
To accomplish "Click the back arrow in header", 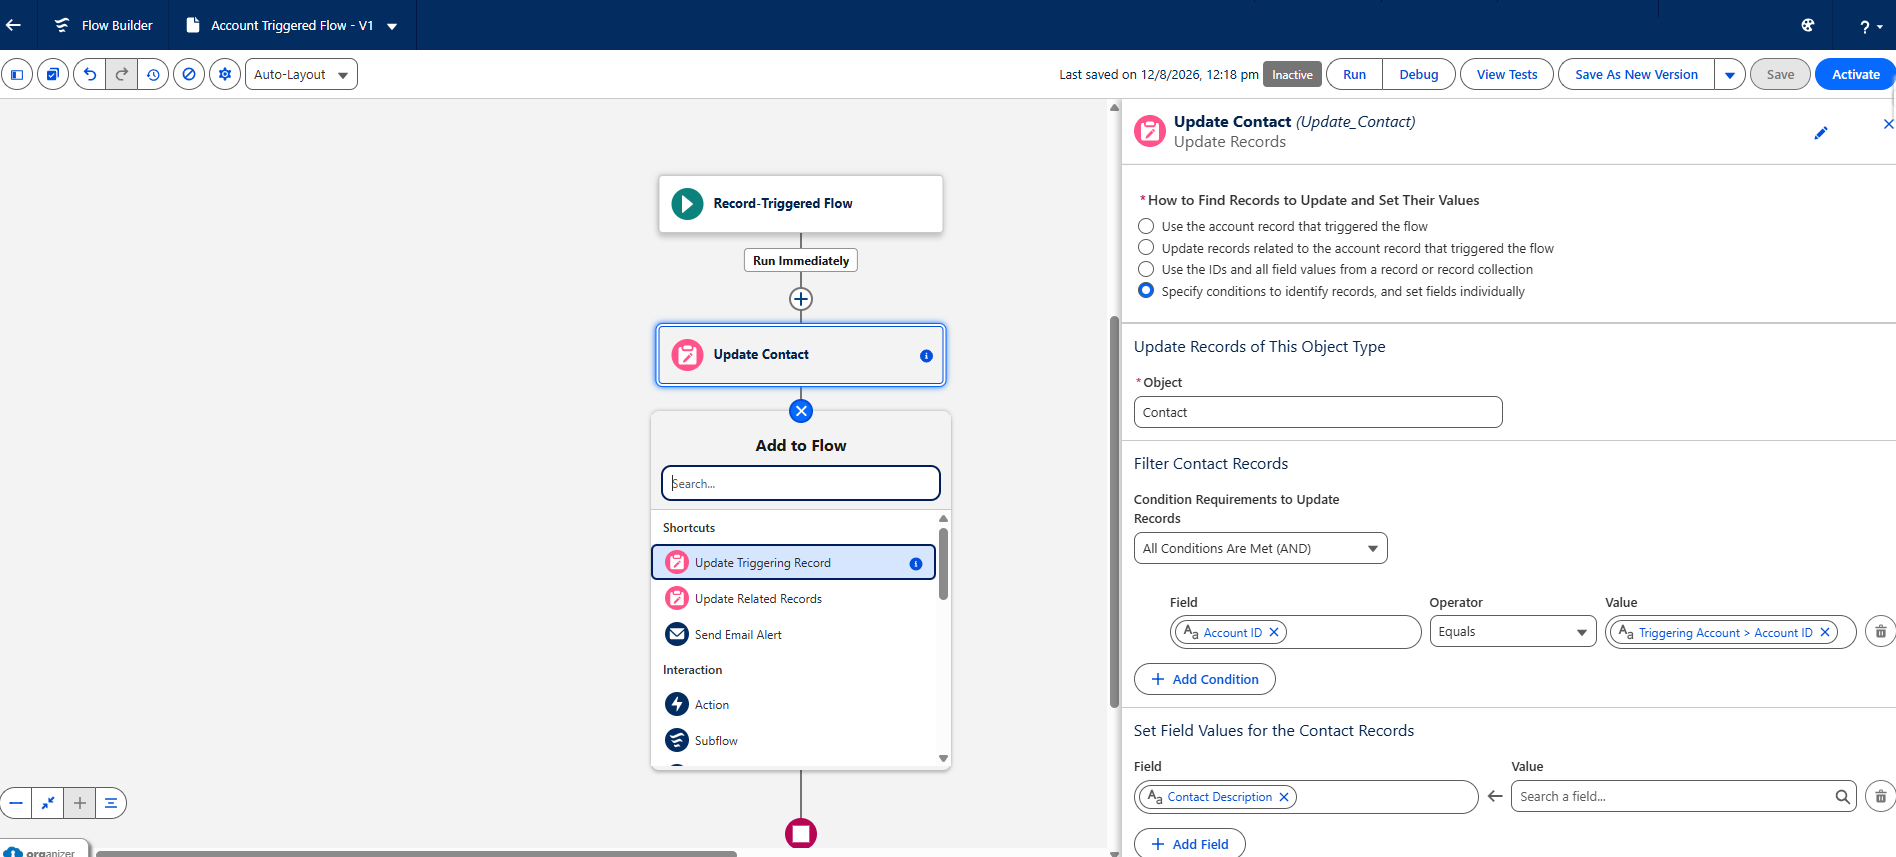I will [x=14, y=25].
